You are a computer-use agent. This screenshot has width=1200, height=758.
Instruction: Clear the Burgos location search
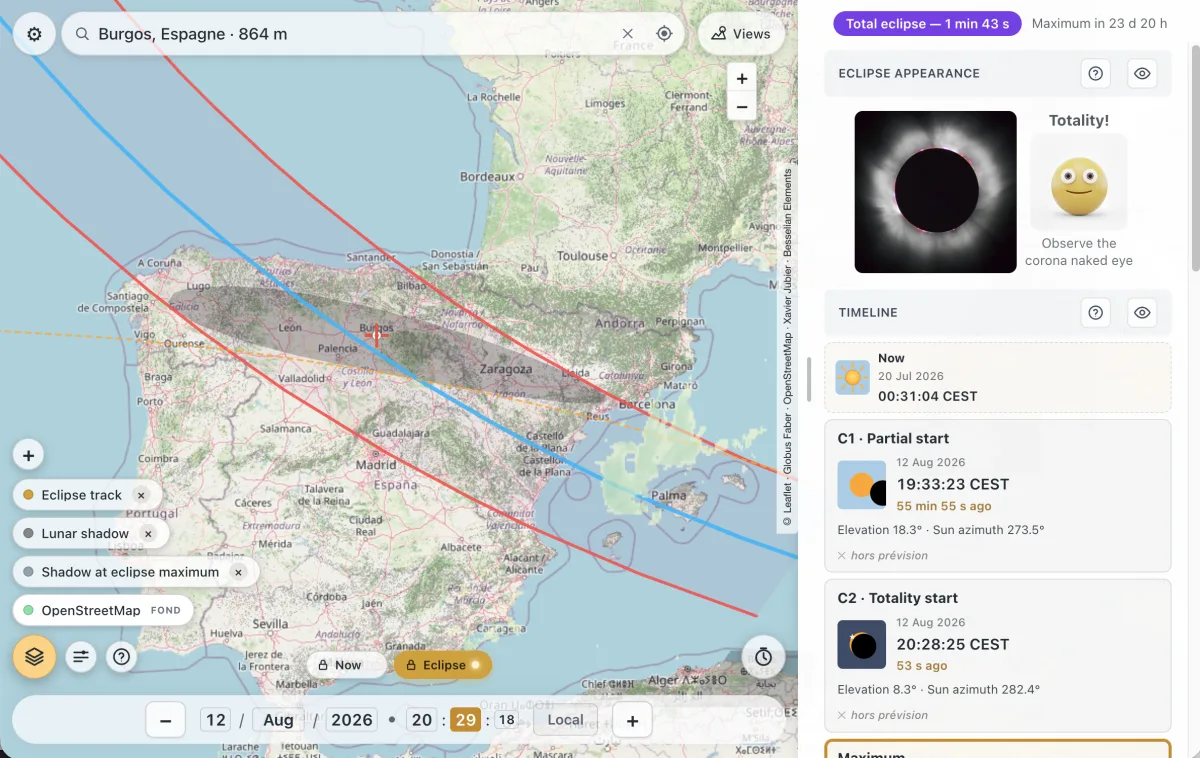pyautogui.click(x=627, y=34)
